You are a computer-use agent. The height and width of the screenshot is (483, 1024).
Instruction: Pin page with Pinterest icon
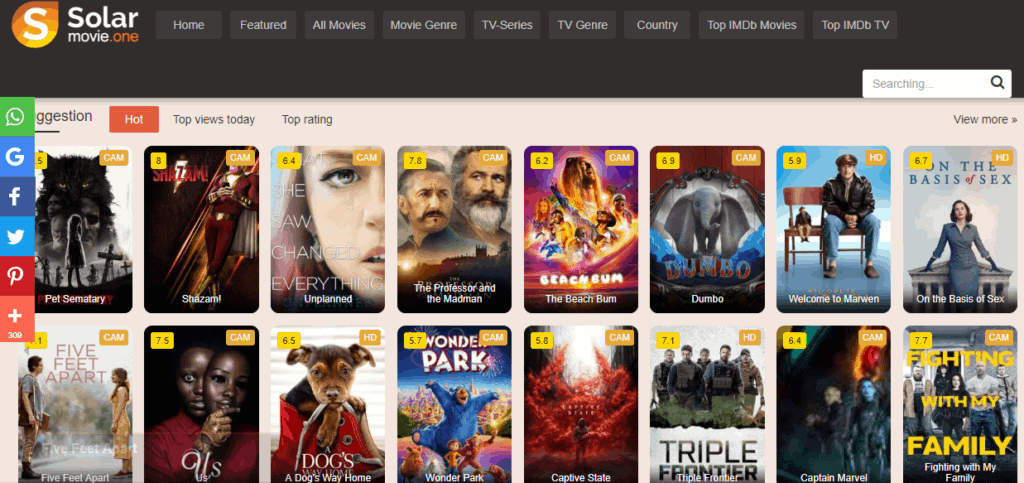[16, 277]
